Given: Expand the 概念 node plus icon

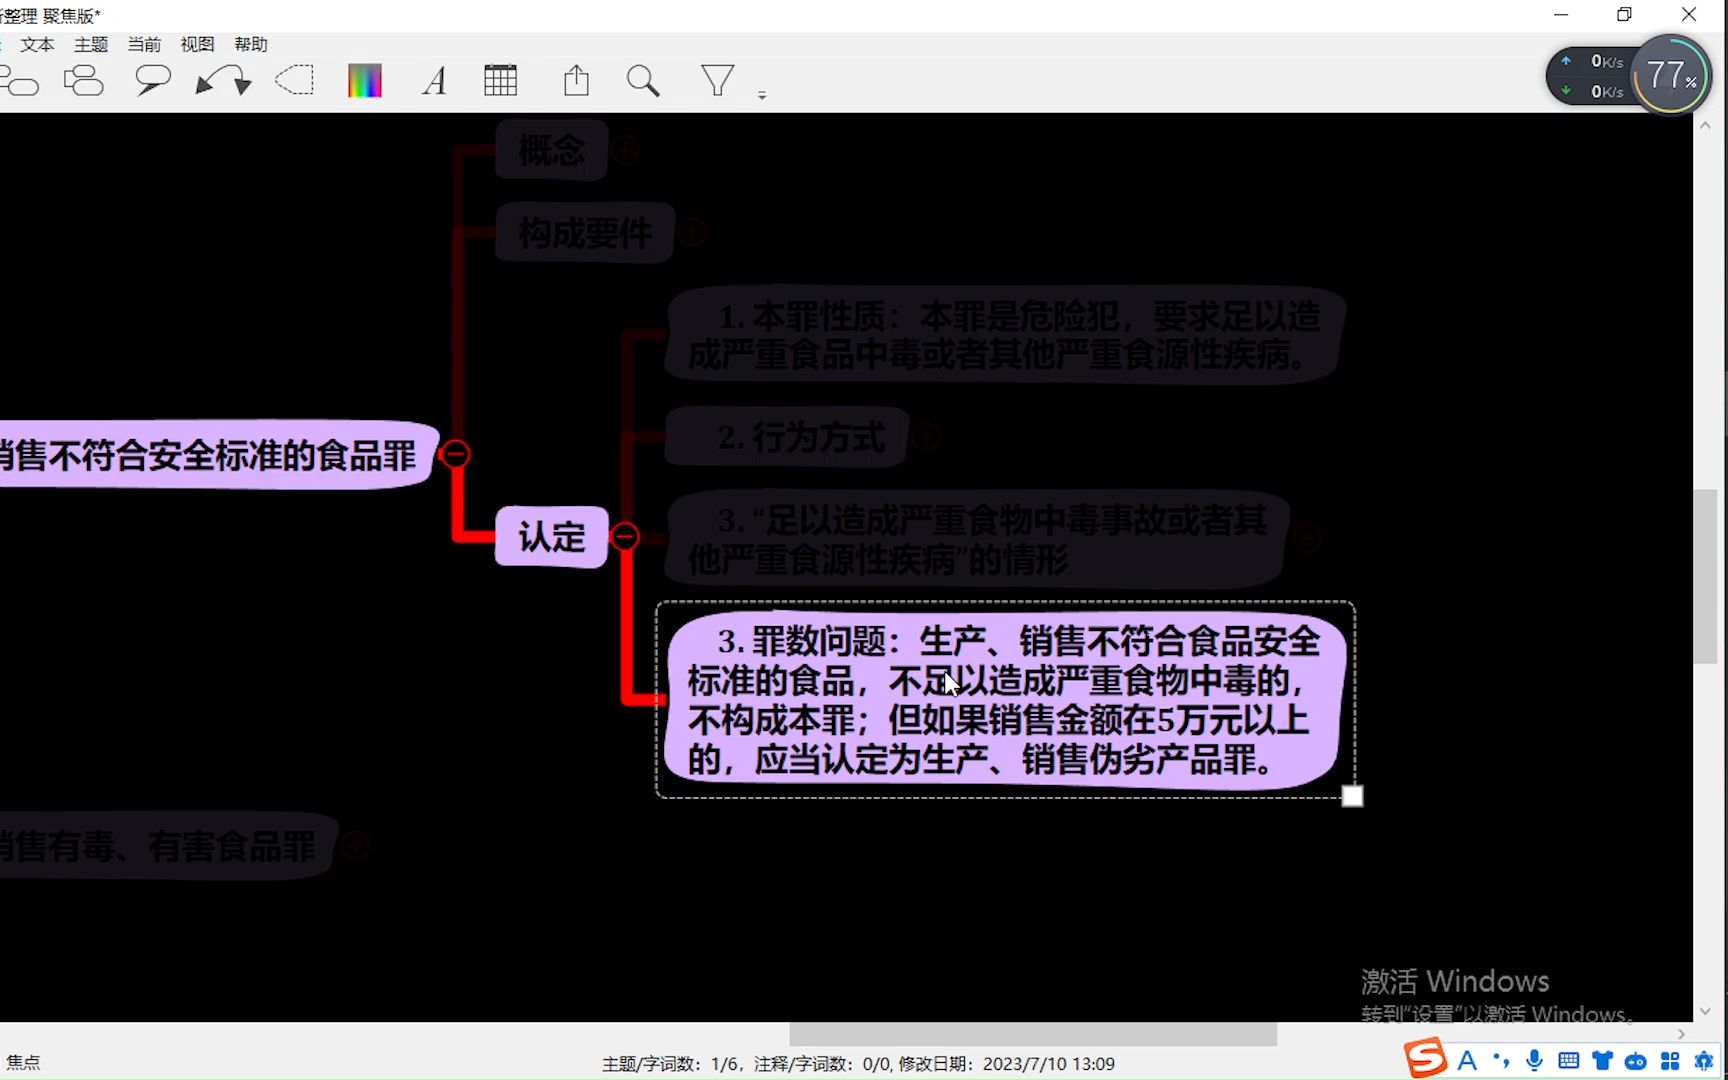Looking at the screenshot, I should pyautogui.click(x=627, y=150).
